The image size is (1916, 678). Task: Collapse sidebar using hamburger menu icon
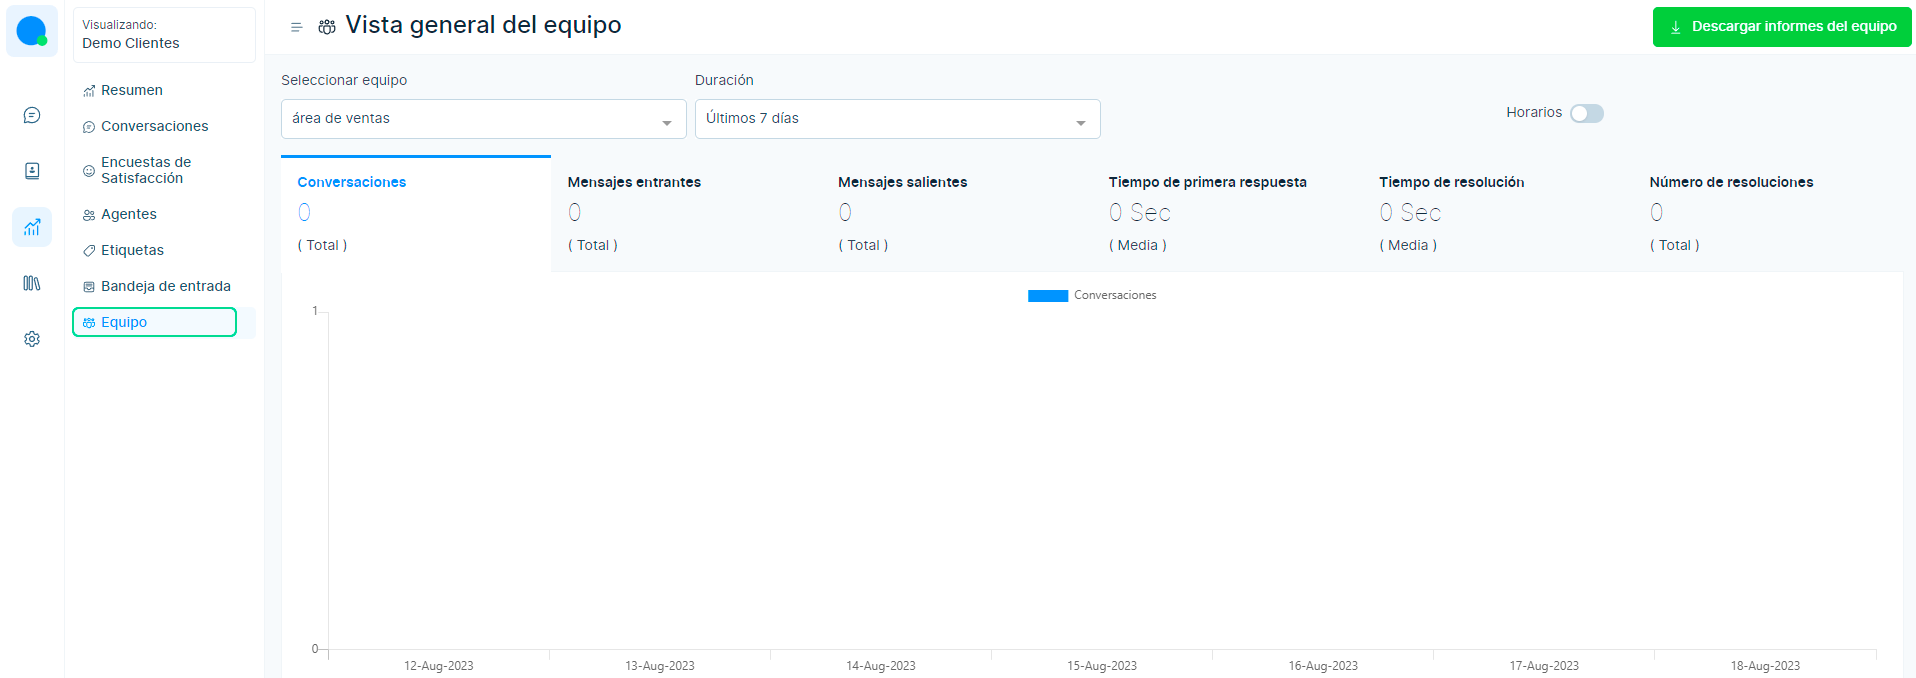296,27
